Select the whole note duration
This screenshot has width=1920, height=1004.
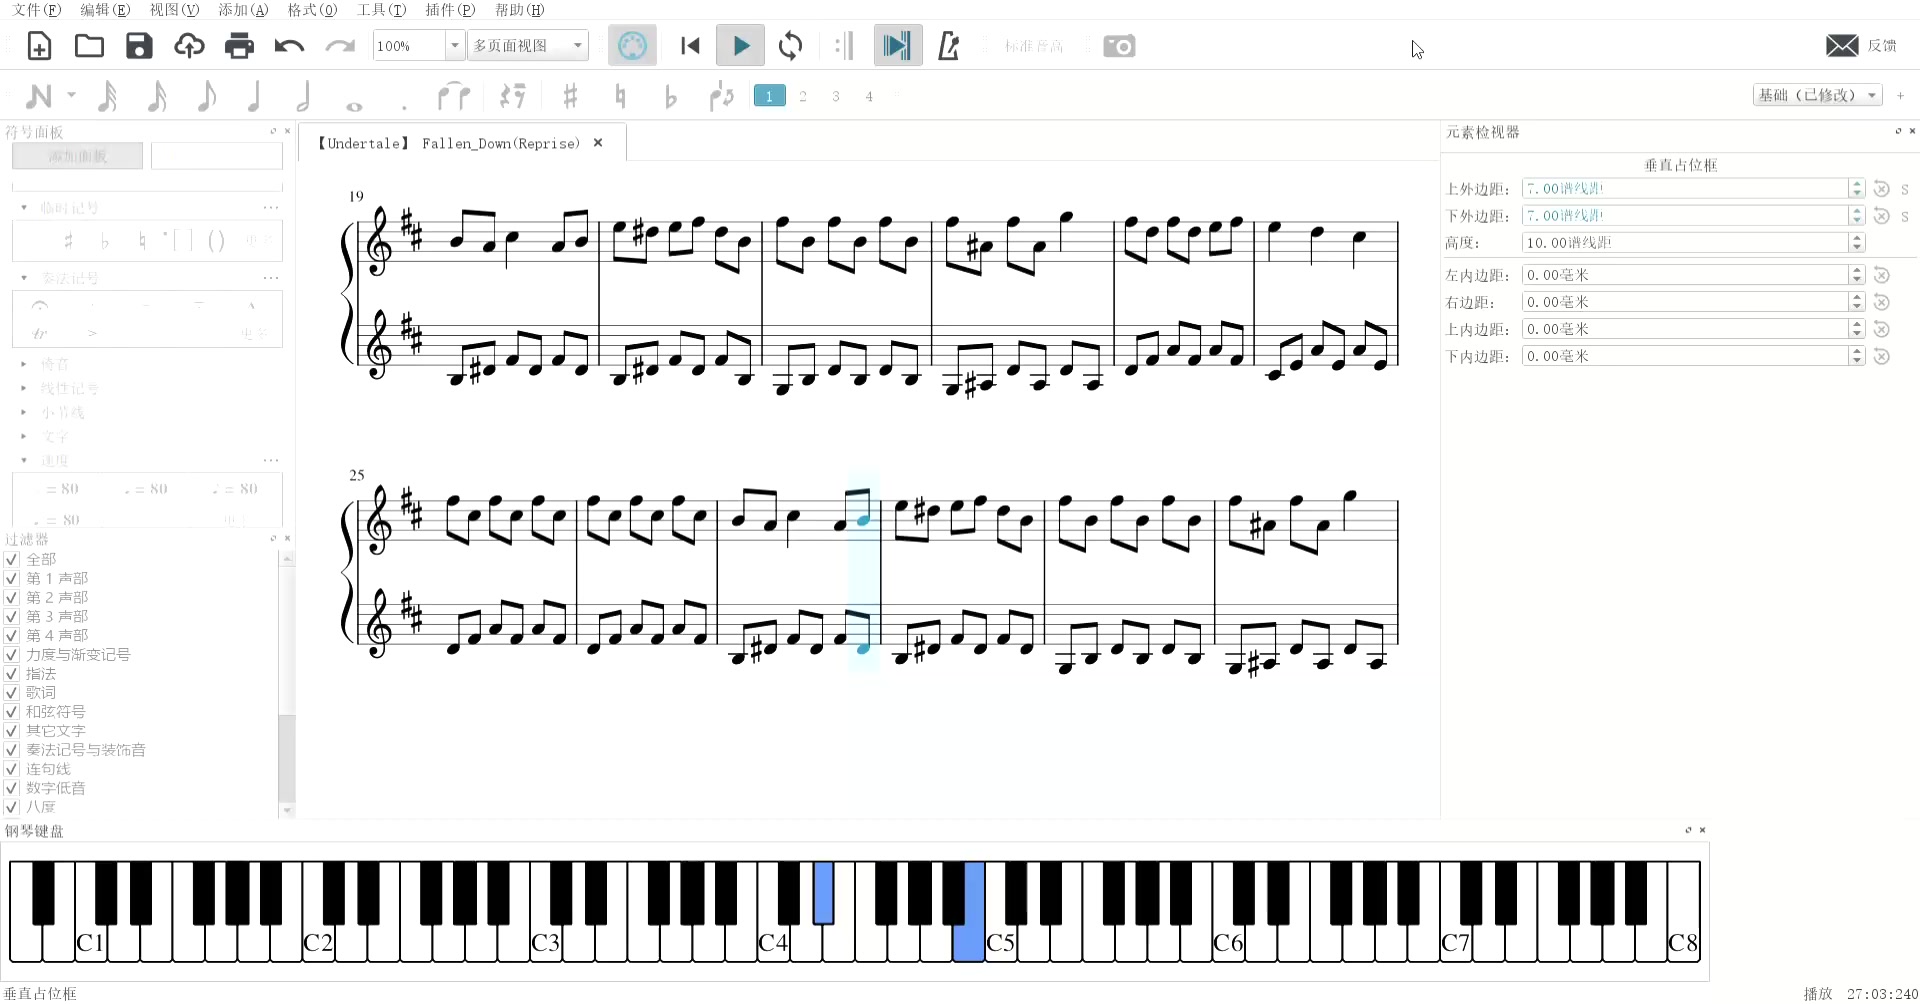coord(354,105)
